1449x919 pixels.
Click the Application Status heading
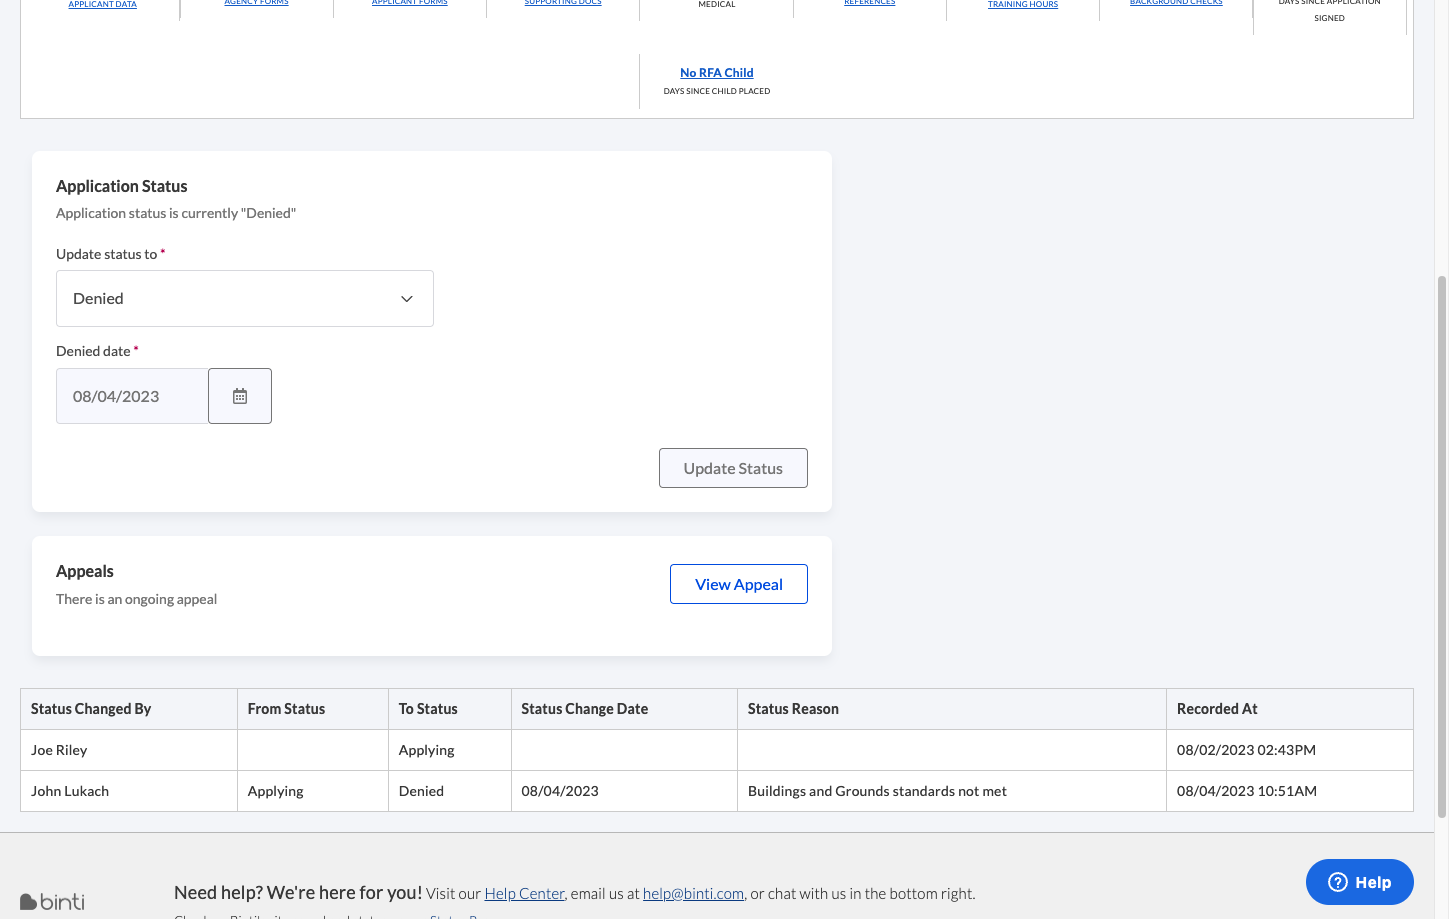point(122,186)
